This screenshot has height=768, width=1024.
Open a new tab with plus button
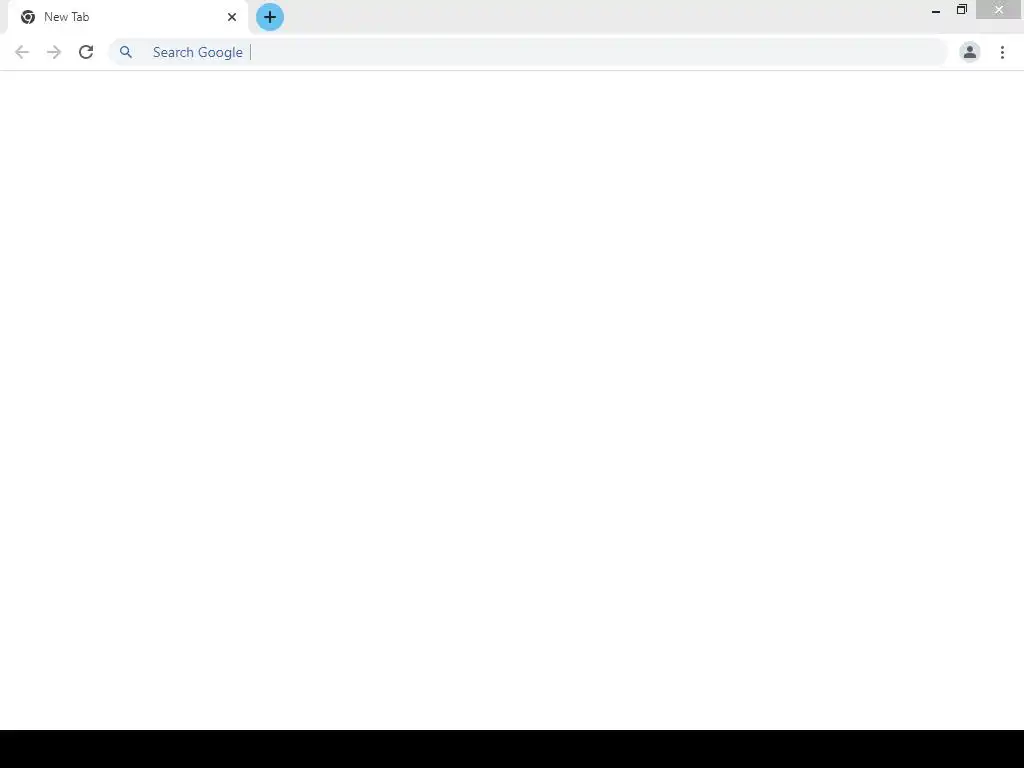pyautogui.click(x=270, y=17)
